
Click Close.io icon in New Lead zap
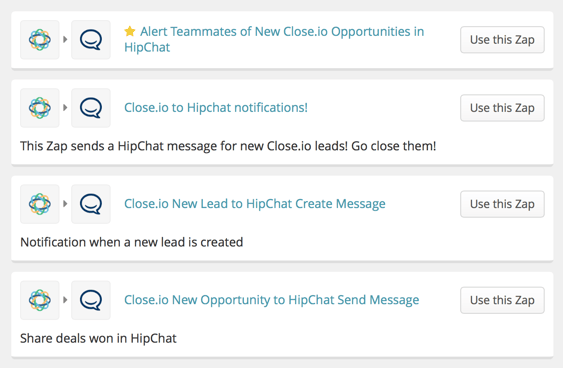click(40, 204)
